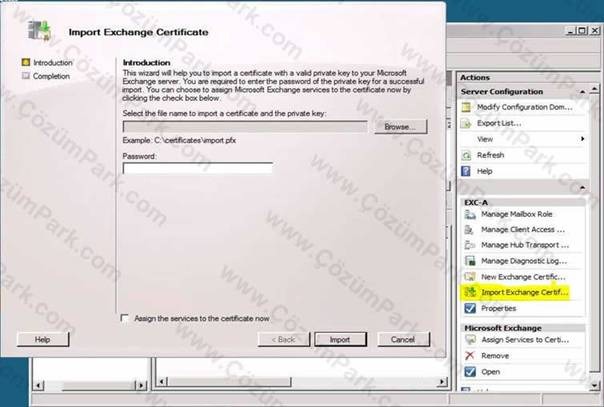Click the left tree pane scroll right arrow
The height and width of the screenshot is (407, 604).
tap(141, 385)
